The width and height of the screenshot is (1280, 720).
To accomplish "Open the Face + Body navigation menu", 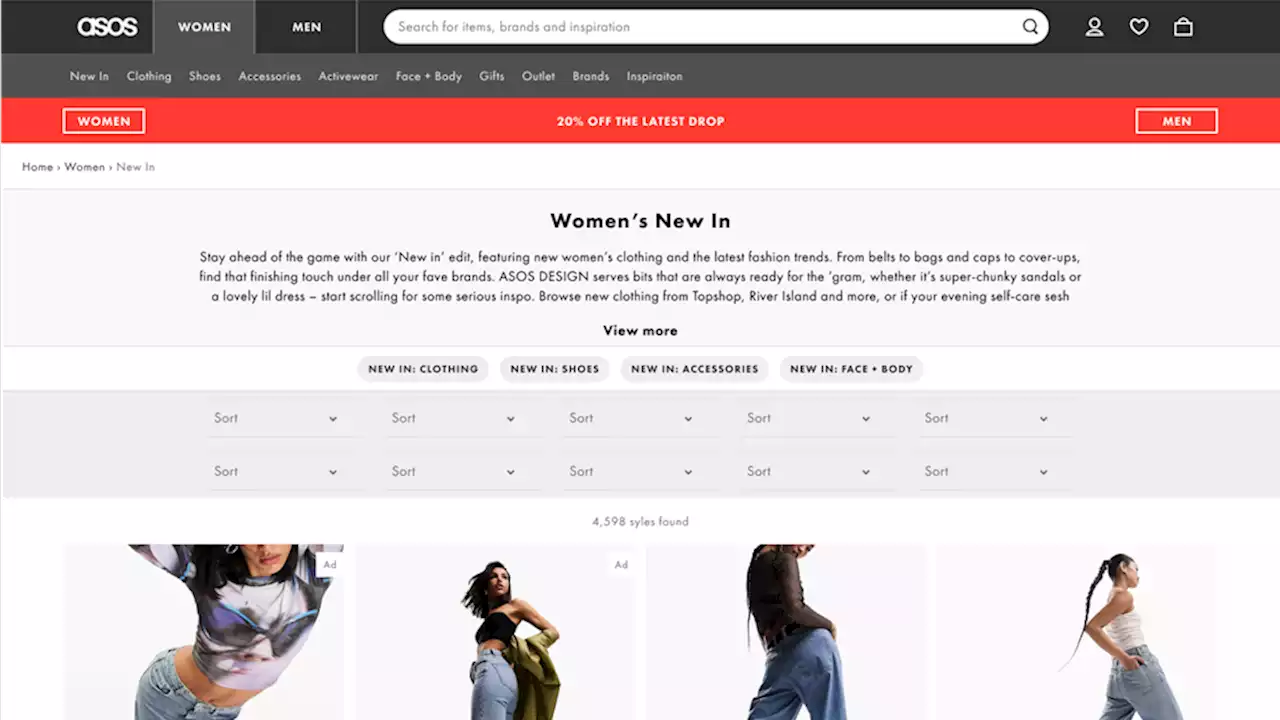I will [429, 76].
